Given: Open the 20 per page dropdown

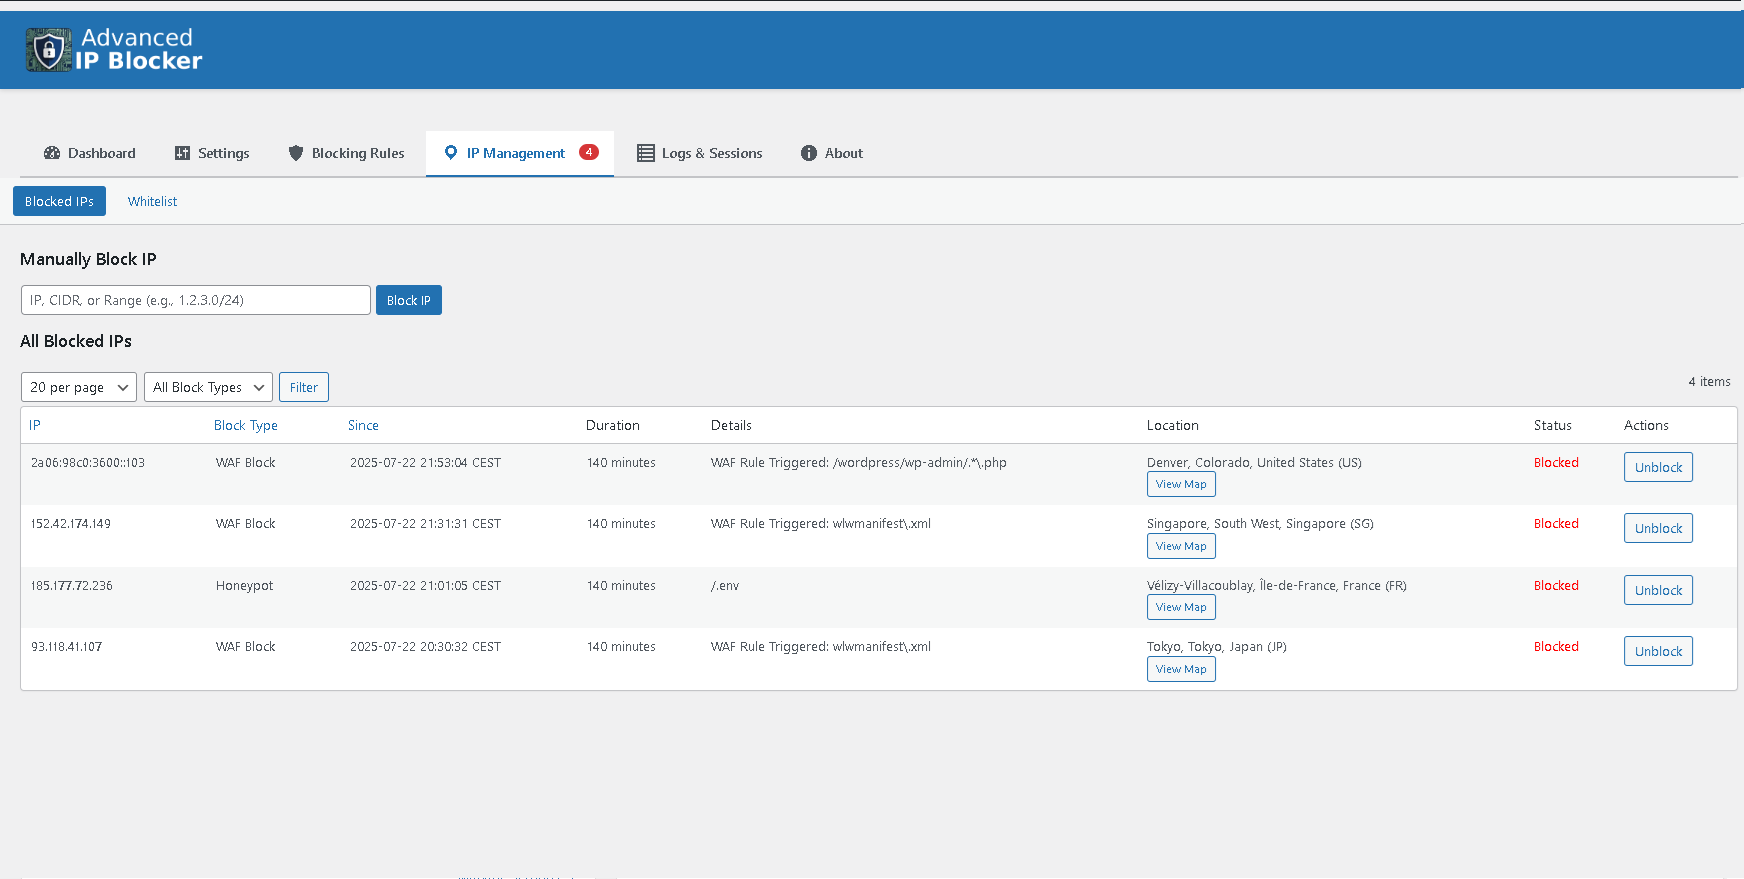Looking at the screenshot, I should tap(79, 387).
